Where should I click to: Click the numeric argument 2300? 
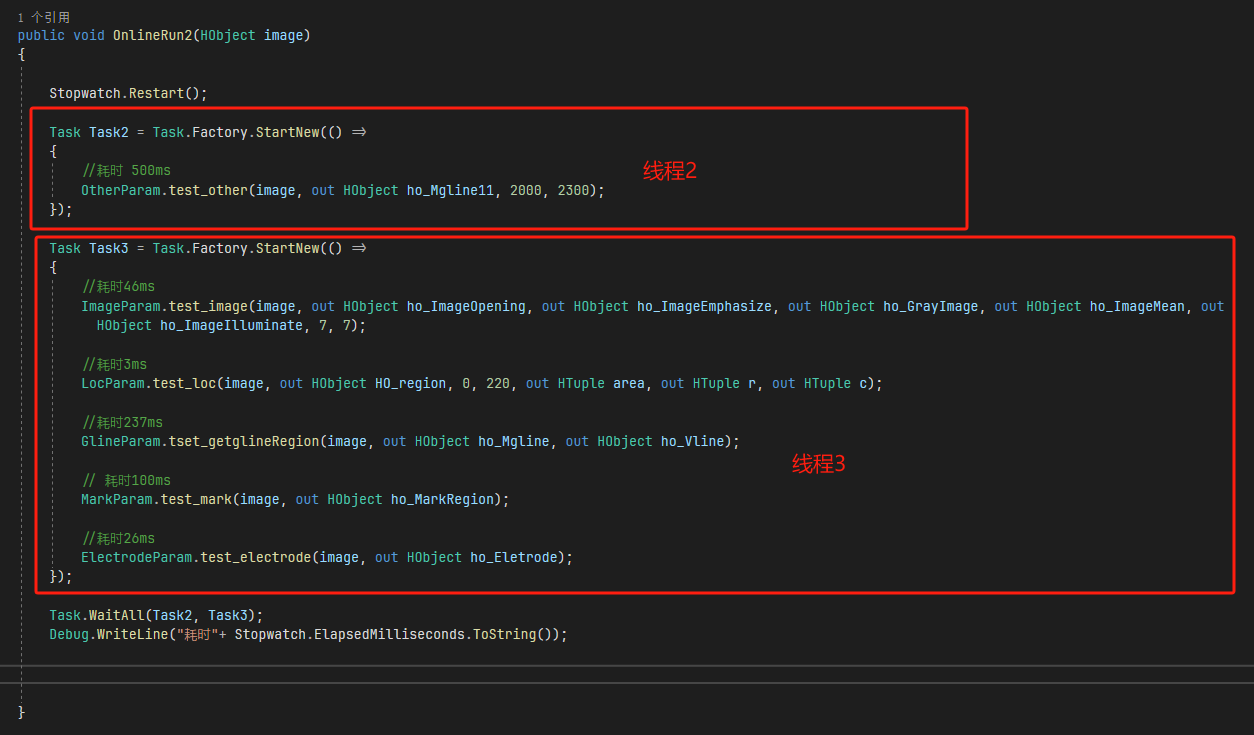[x=573, y=190]
